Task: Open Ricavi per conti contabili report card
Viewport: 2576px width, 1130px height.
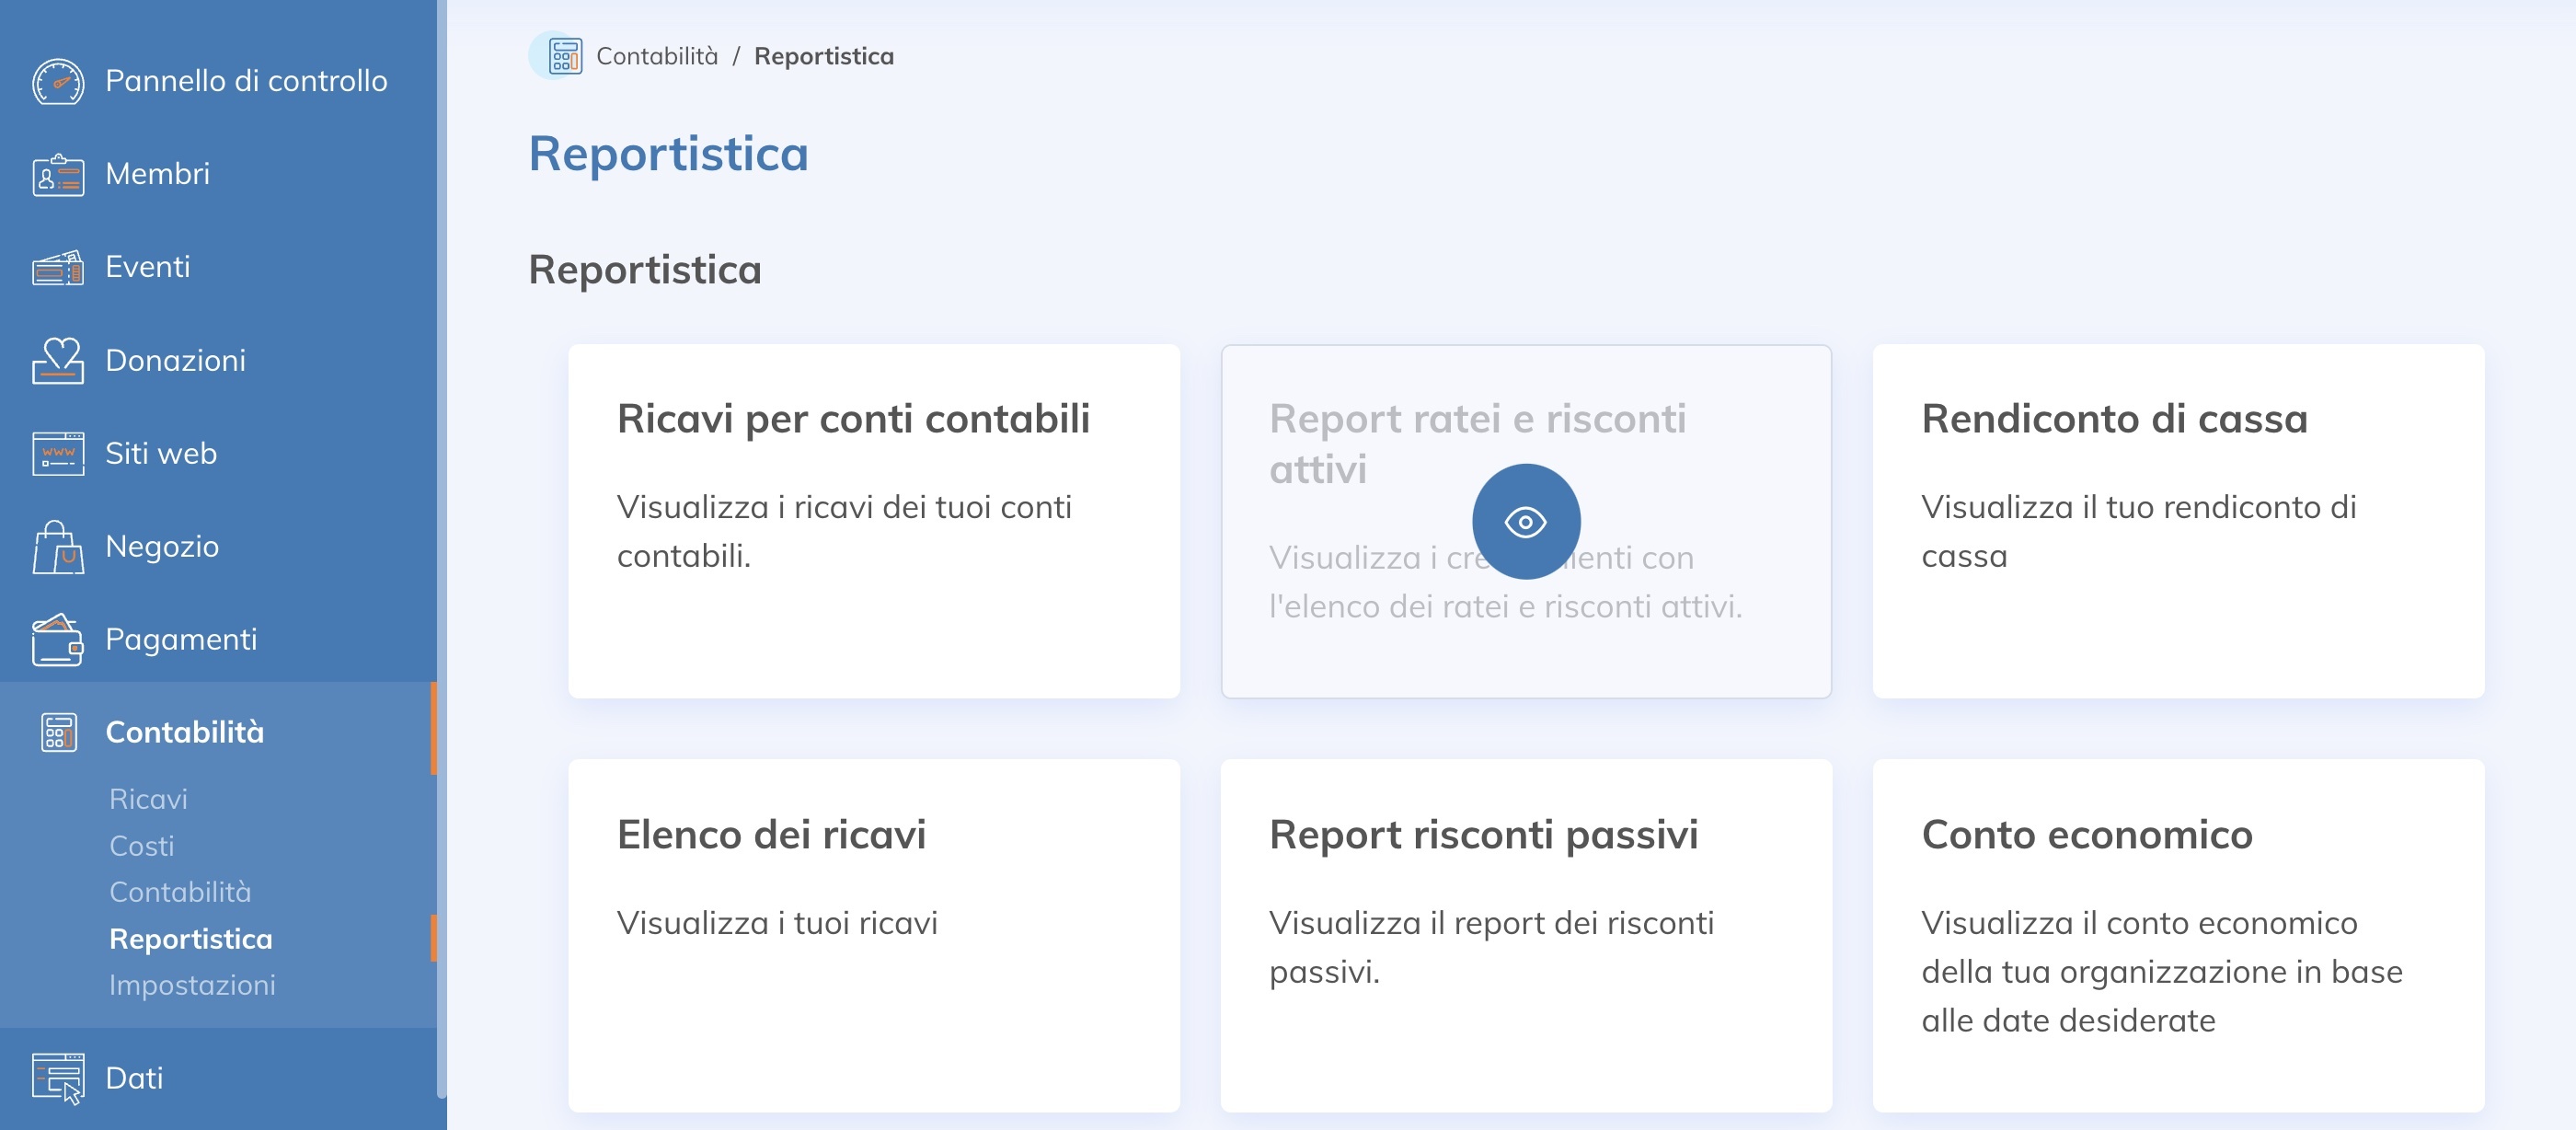Action: (873, 521)
